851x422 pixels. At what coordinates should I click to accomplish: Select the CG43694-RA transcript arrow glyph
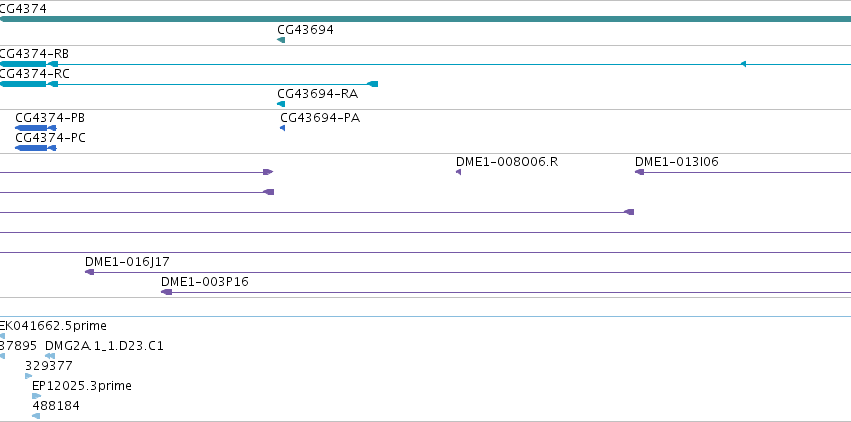click(281, 104)
